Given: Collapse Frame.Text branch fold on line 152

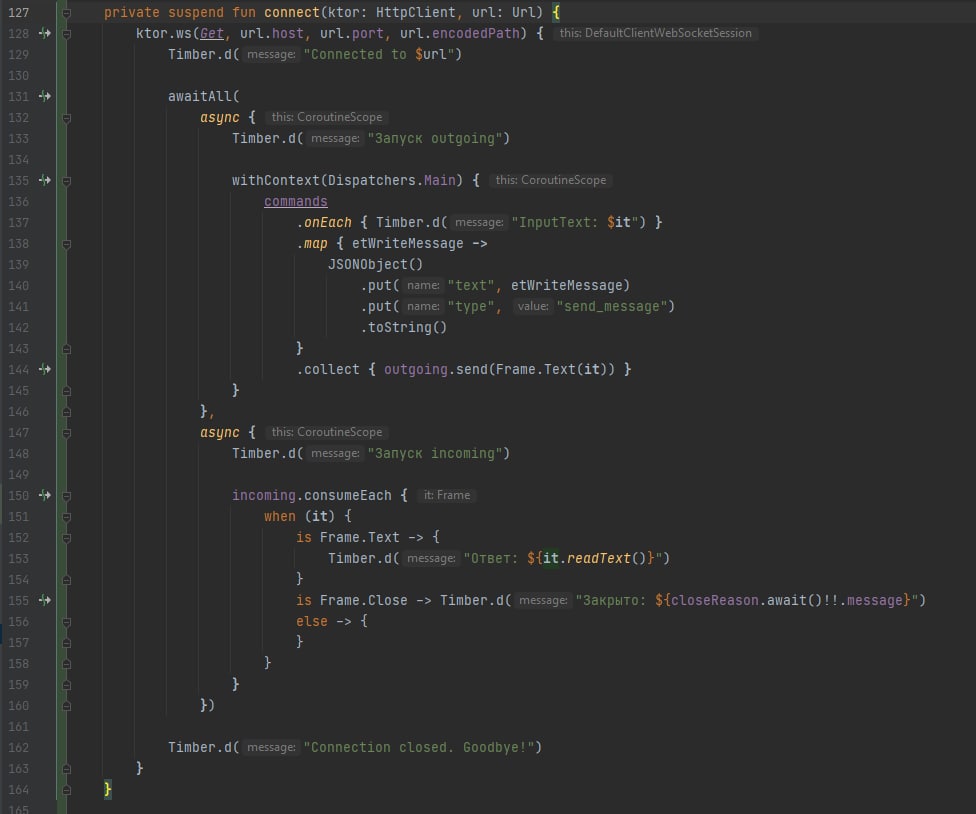Looking at the screenshot, I should 67,538.
